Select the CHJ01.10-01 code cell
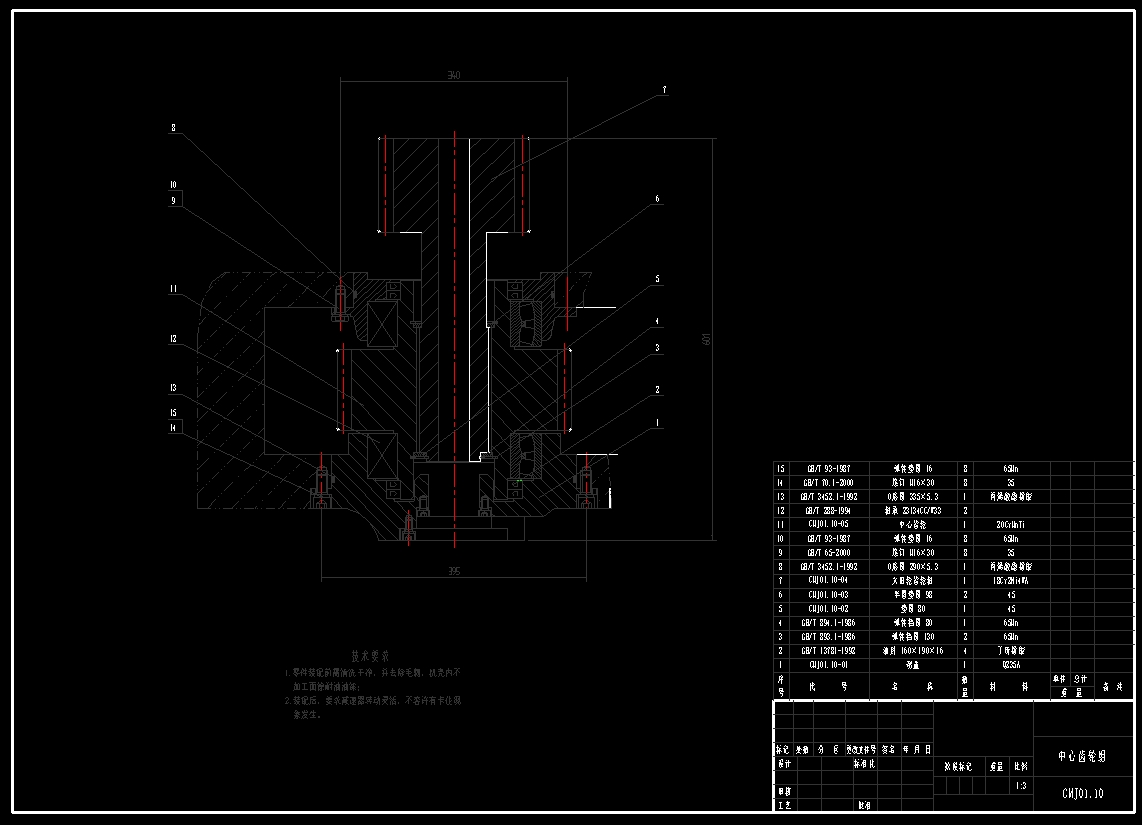The height and width of the screenshot is (825, 1142). click(x=827, y=665)
